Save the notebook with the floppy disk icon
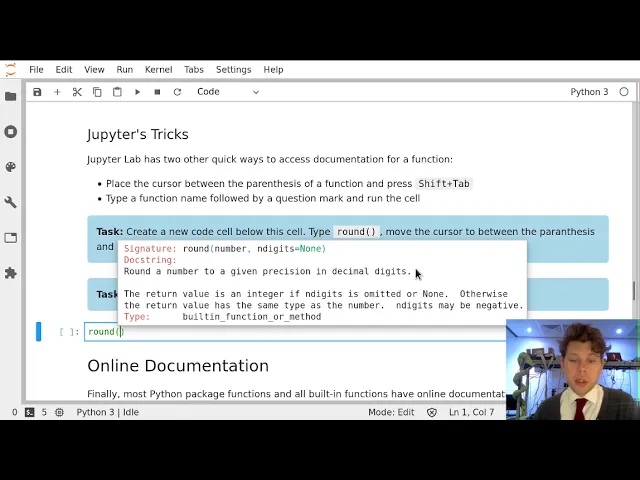Image resolution: width=640 pixels, height=480 pixels. coord(37,92)
